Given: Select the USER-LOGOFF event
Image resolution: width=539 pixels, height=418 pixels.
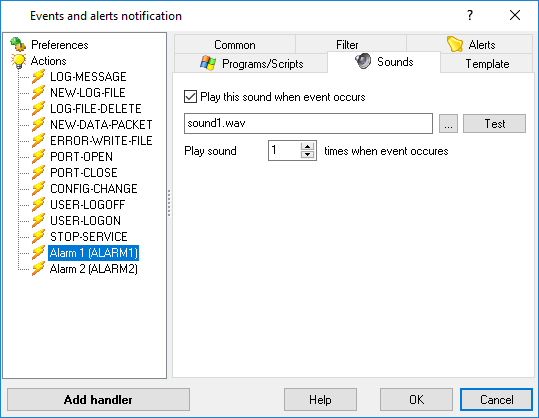Looking at the screenshot, I should pos(87,205).
